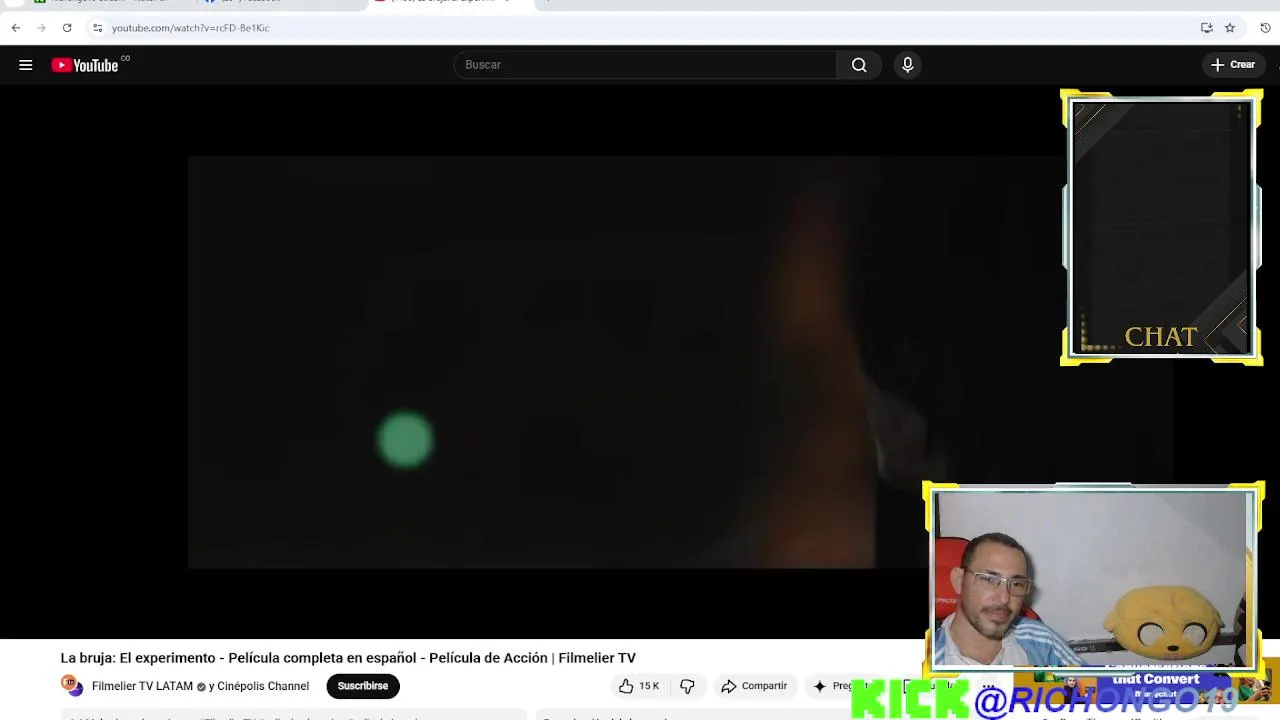Like the video with thumbs up
1280x720 pixels.
(x=638, y=686)
